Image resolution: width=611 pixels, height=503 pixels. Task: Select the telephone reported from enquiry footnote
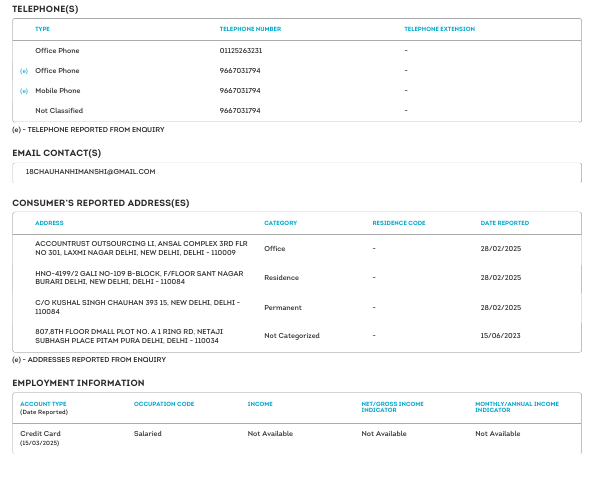click(88, 130)
